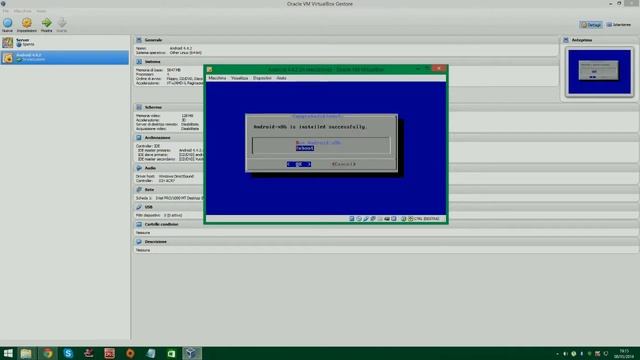Select the highlighted Reboot option
Viewport: 640px width, 360px height.
[305, 148]
